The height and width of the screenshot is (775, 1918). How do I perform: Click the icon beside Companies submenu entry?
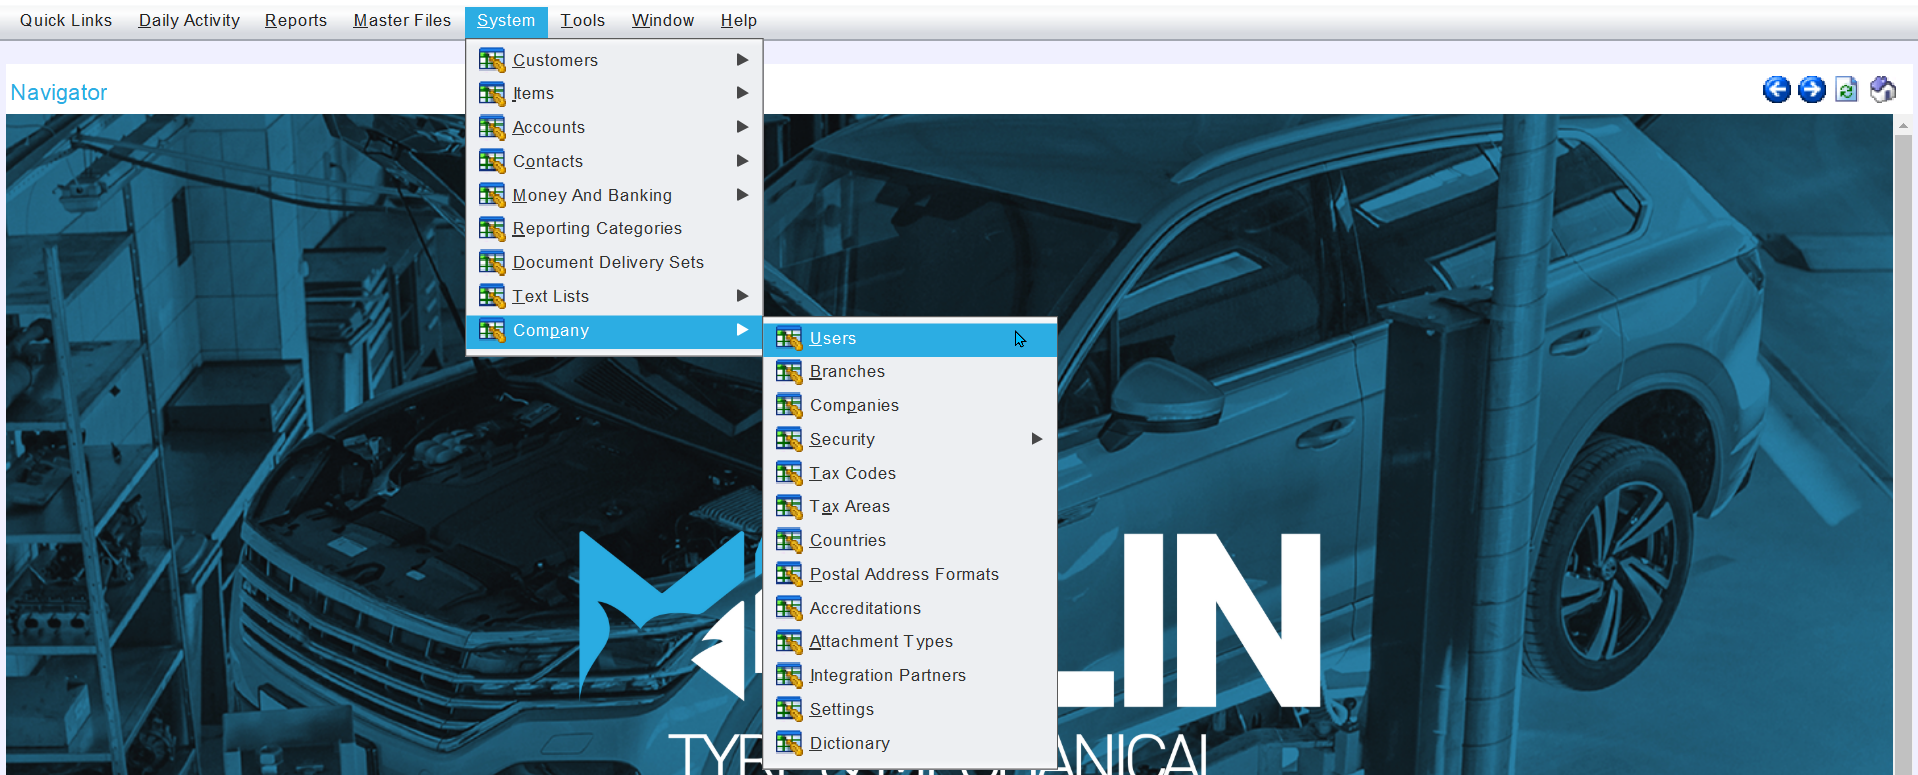pos(789,405)
